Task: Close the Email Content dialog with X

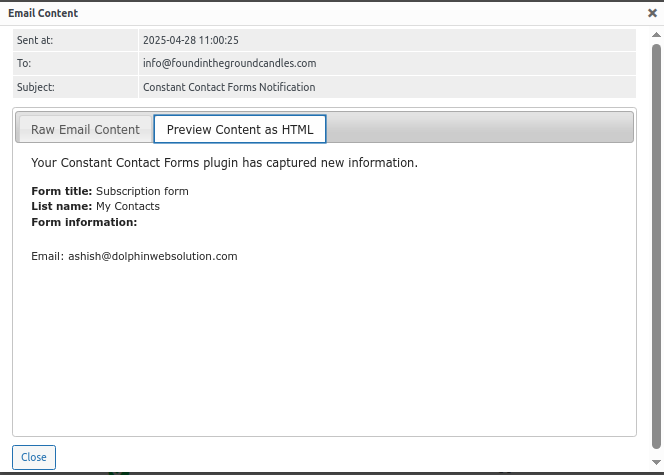Action: (x=652, y=13)
